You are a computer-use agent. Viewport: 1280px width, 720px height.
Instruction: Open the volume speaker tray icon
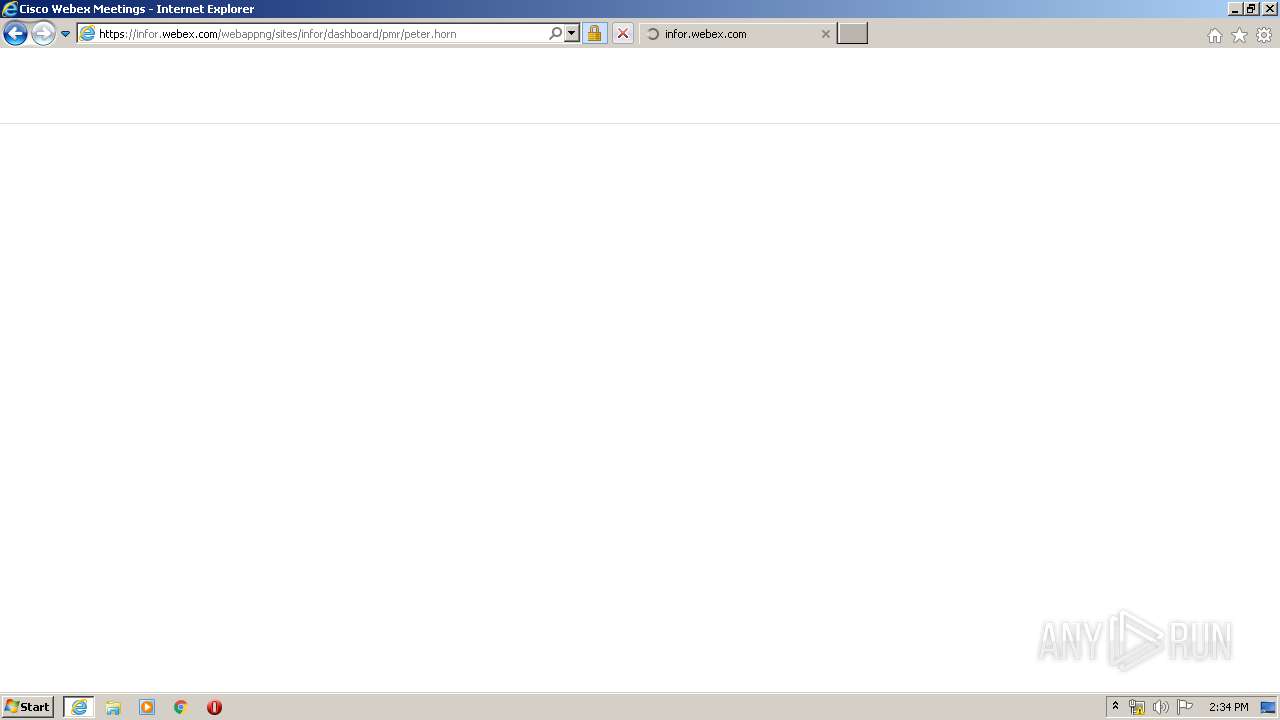coord(1160,707)
